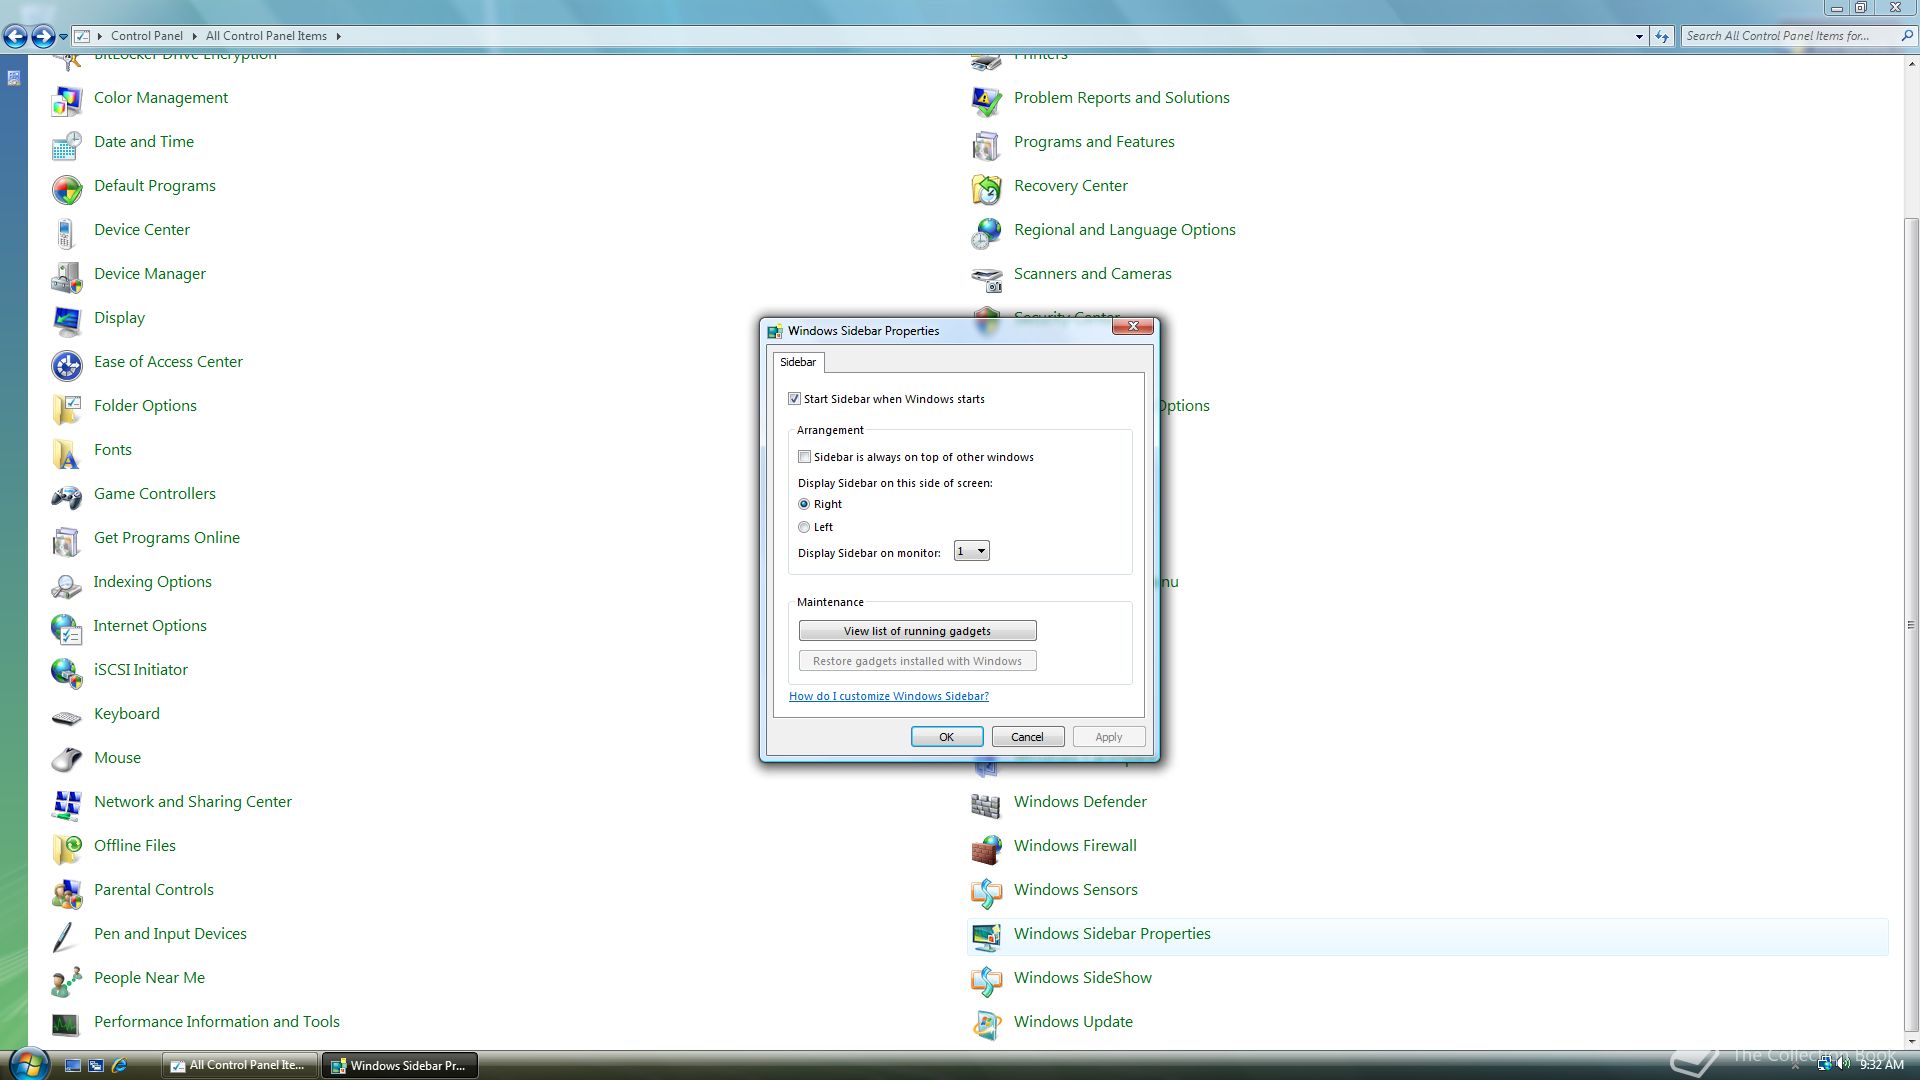Open the Date and Time icon

[x=67, y=144]
